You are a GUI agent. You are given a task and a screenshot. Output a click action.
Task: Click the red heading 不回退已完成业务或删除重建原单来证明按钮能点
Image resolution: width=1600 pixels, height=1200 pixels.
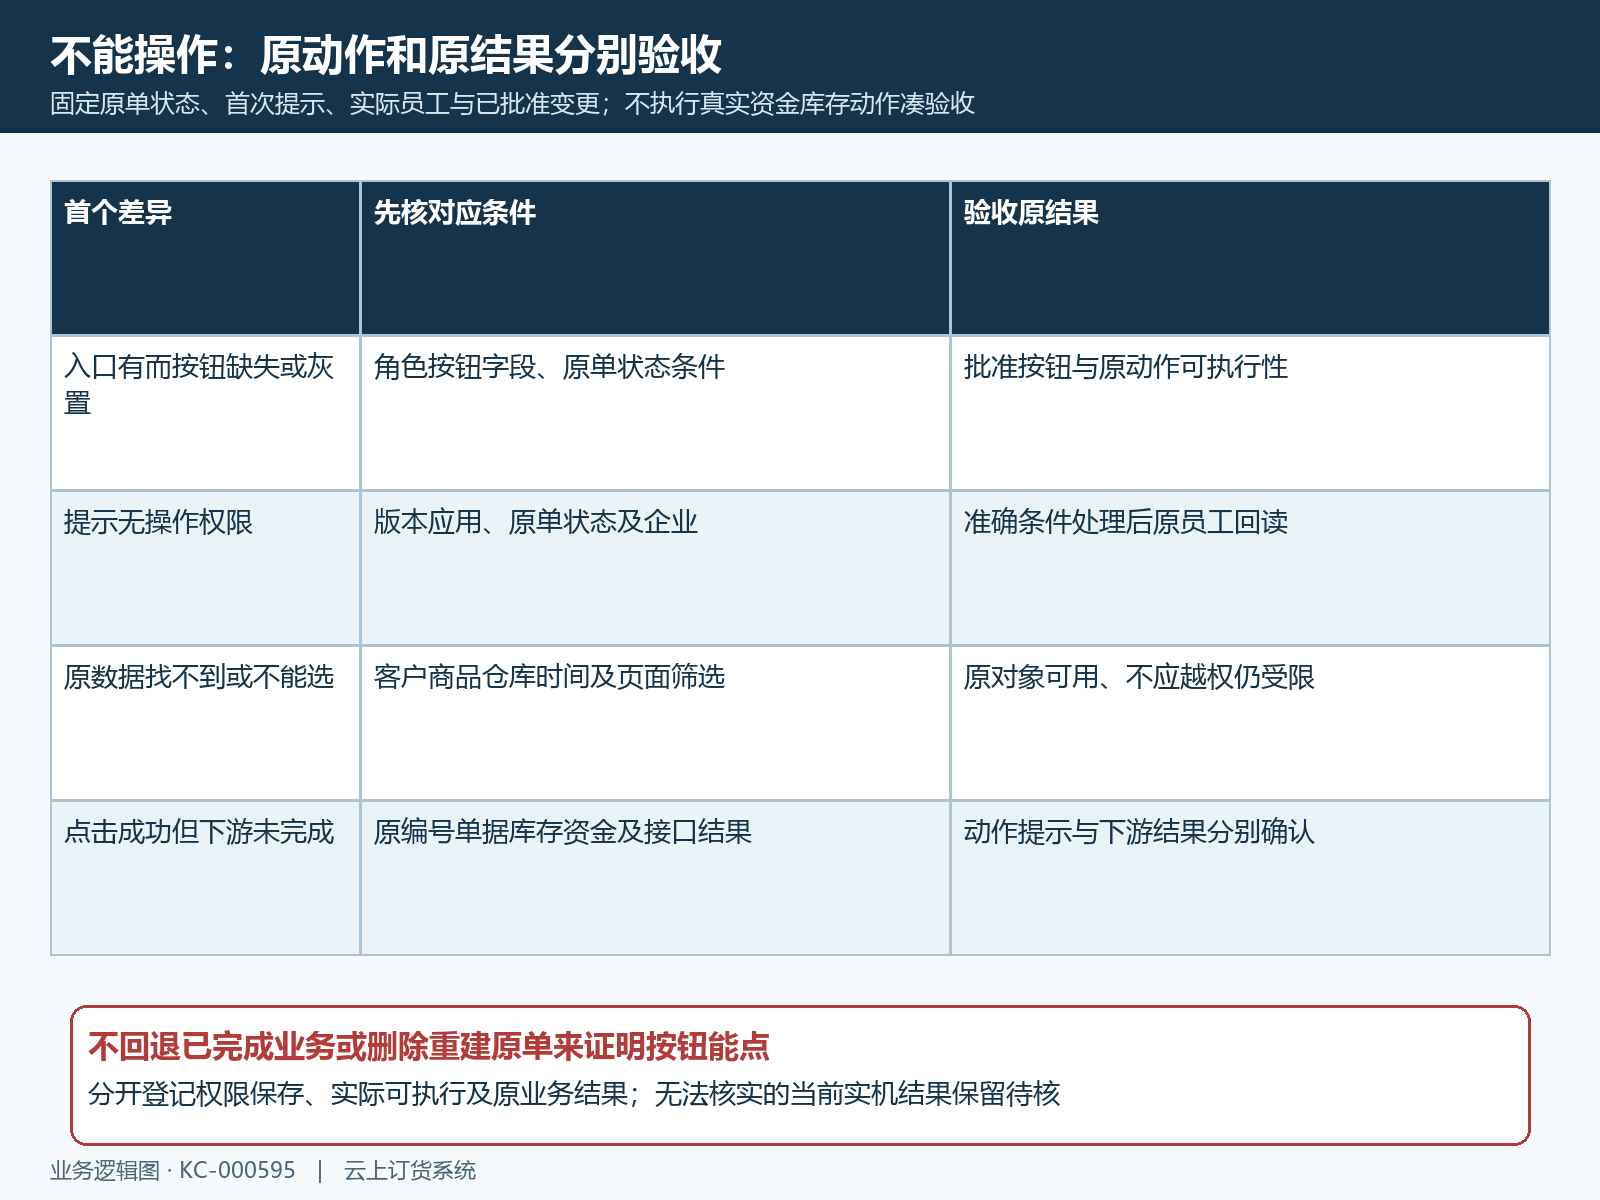point(429,1047)
